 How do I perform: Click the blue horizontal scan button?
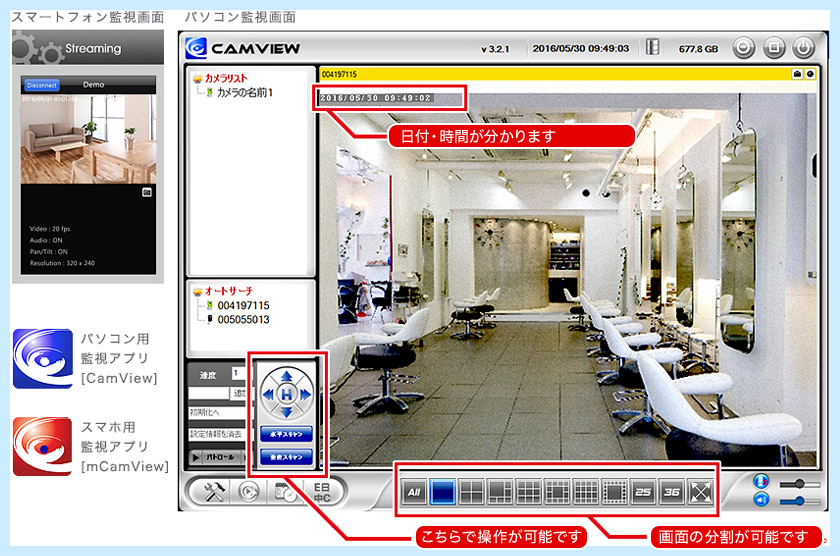[x=287, y=434]
